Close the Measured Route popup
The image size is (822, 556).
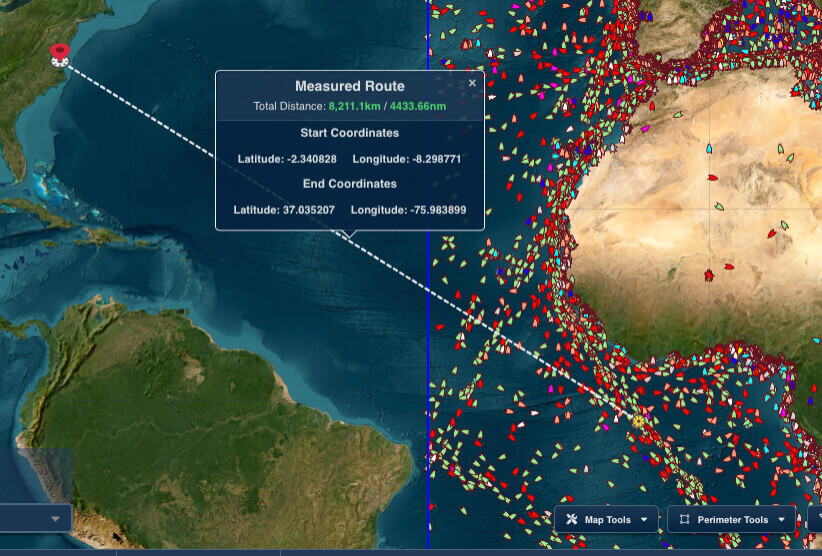[x=472, y=84]
